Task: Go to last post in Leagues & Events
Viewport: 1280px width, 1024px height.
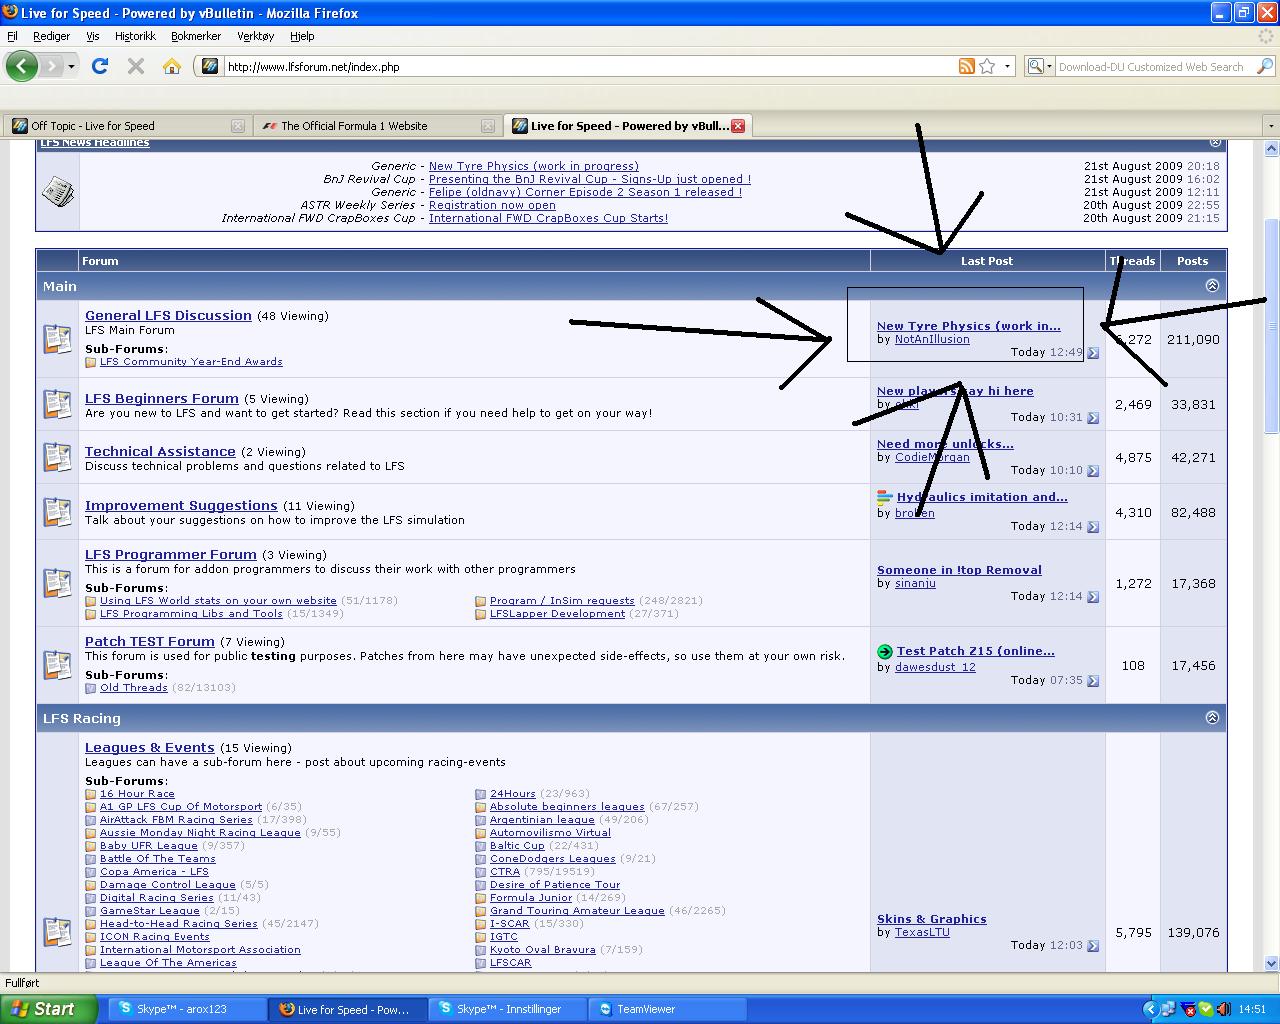Action: click(1093, 946)
